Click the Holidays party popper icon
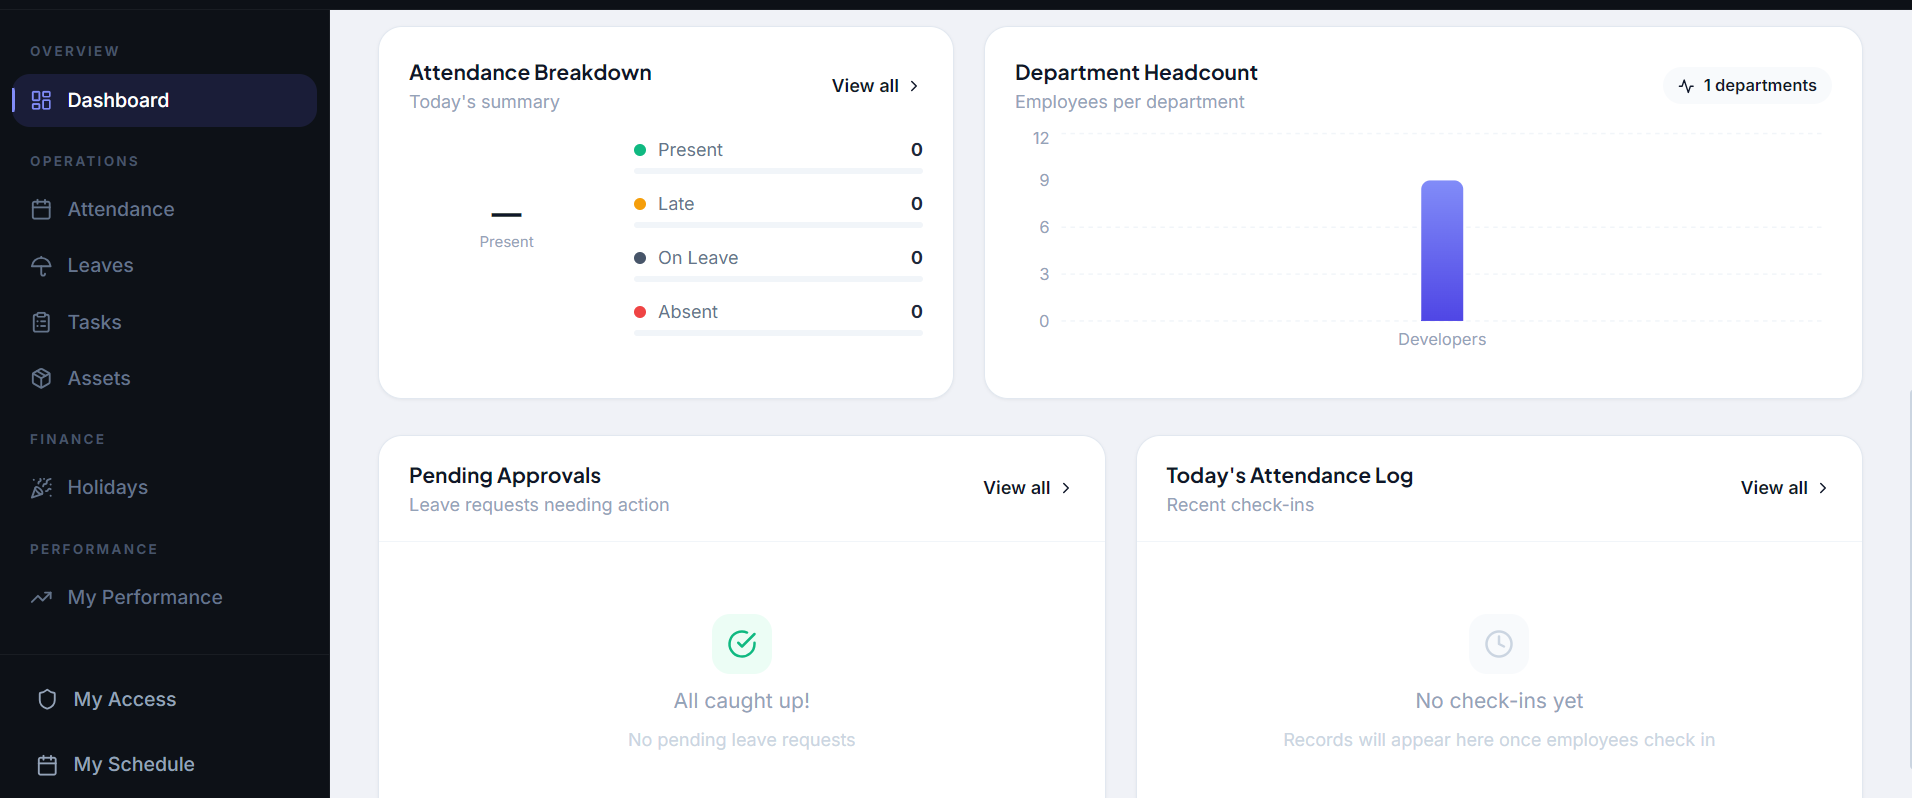The image size is (1912, 798). point(41,487)
